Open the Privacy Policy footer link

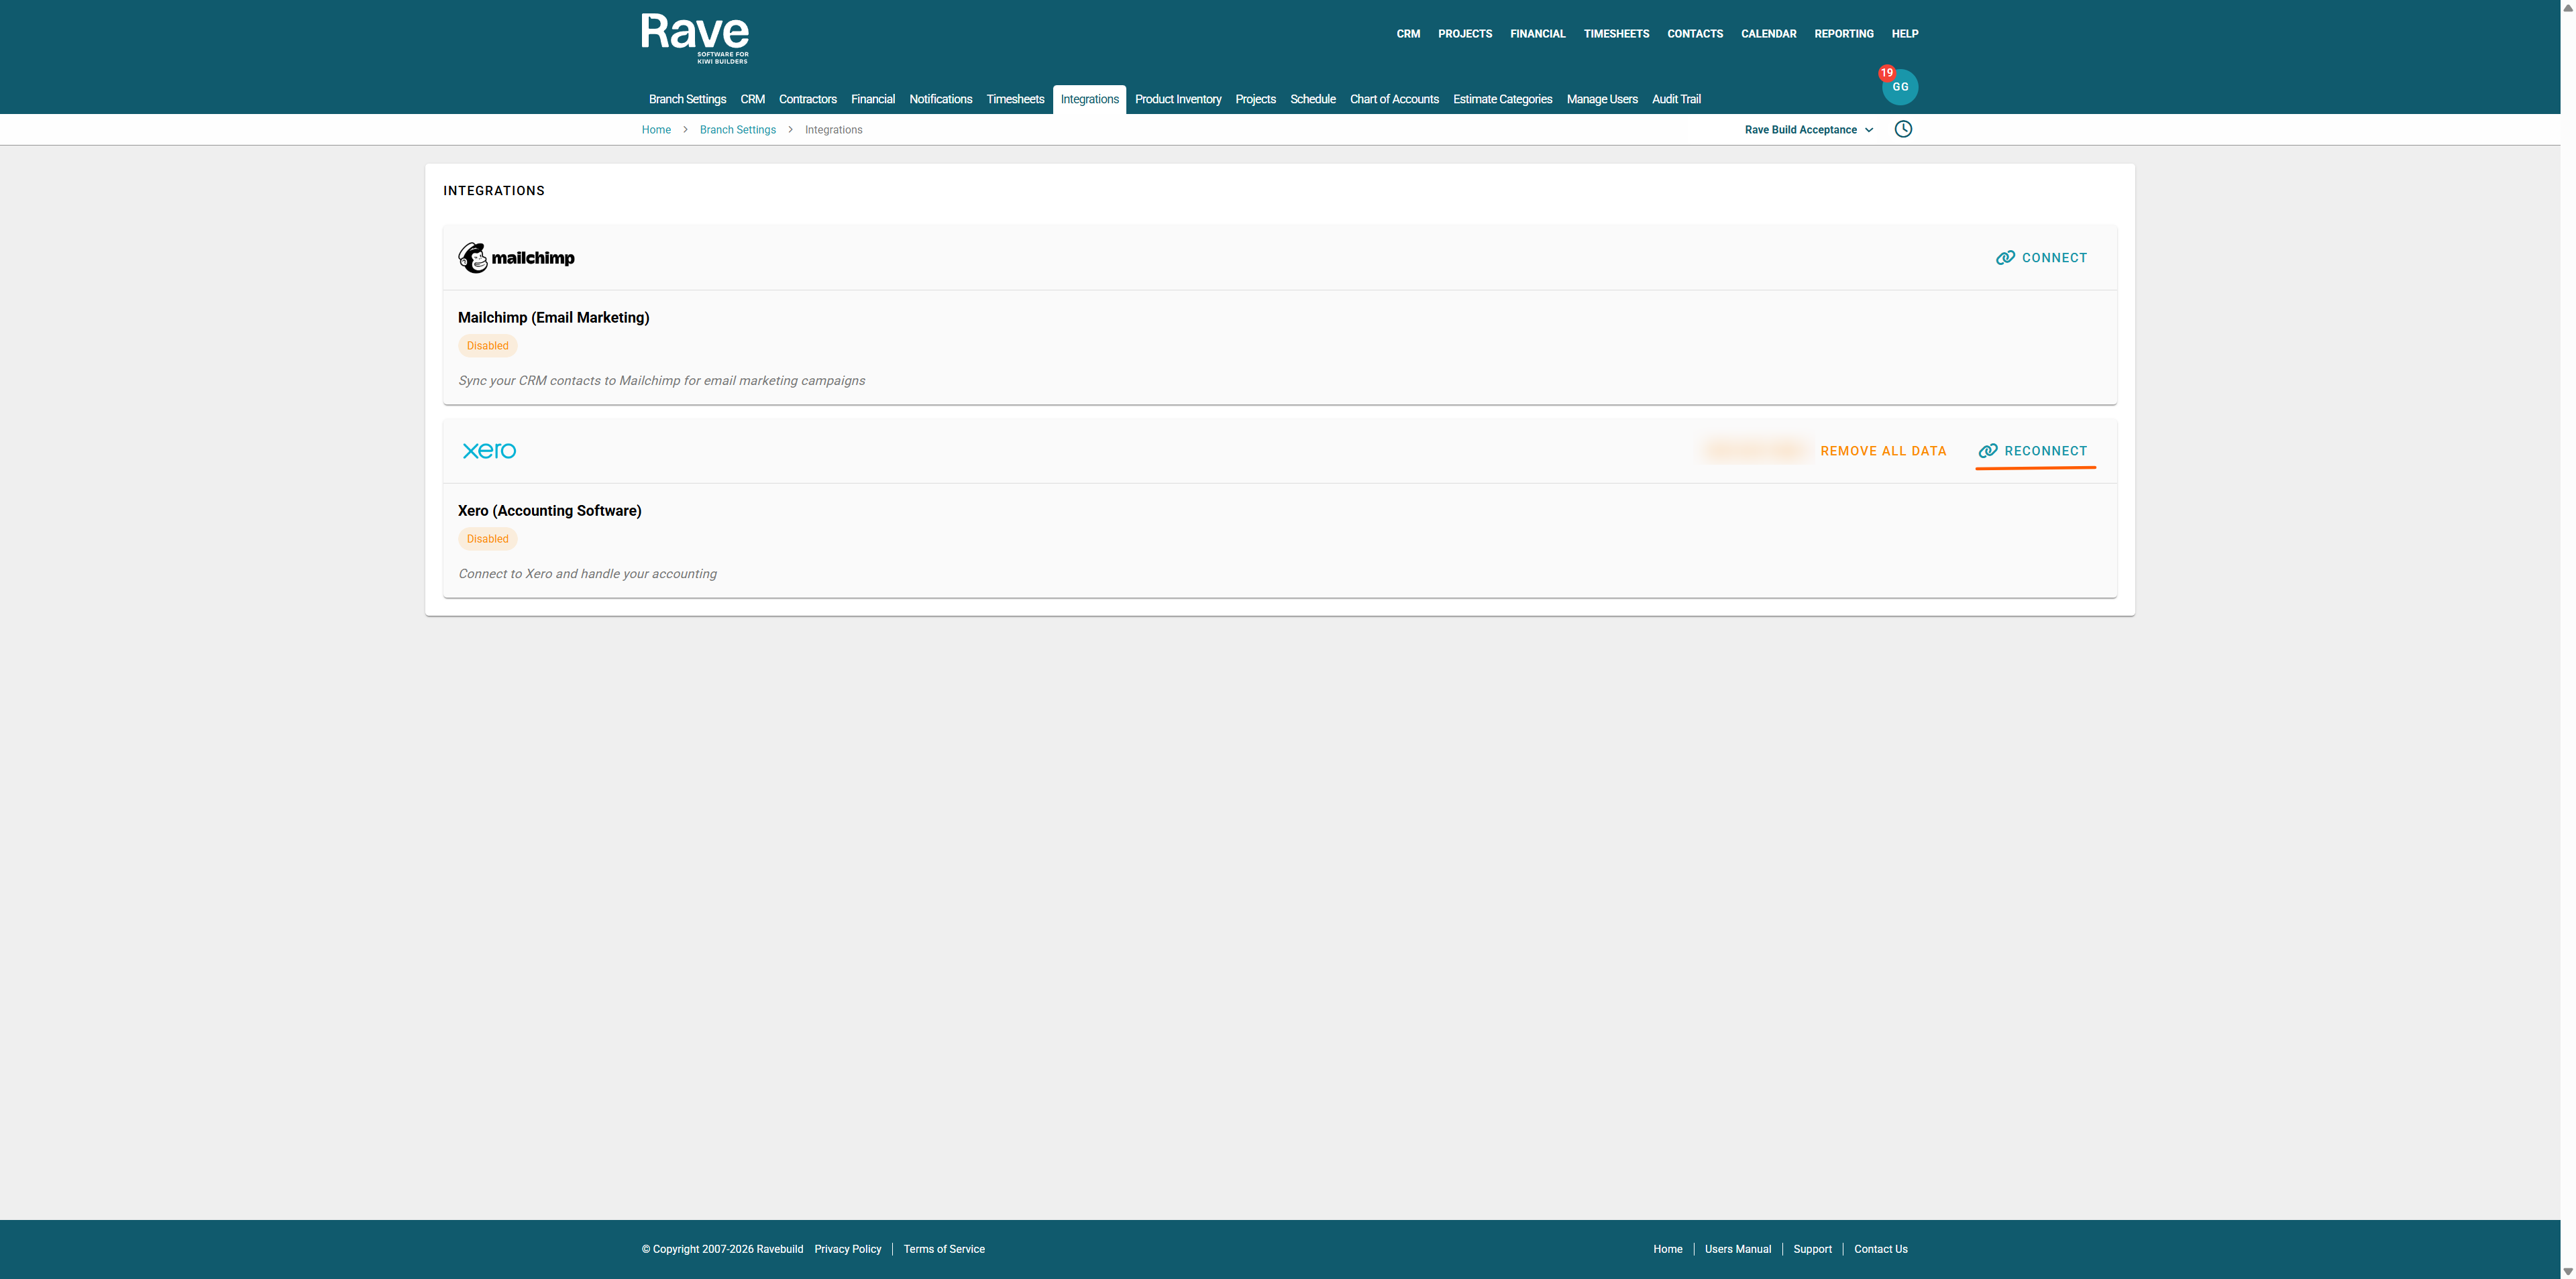(x=847, y=1249)
